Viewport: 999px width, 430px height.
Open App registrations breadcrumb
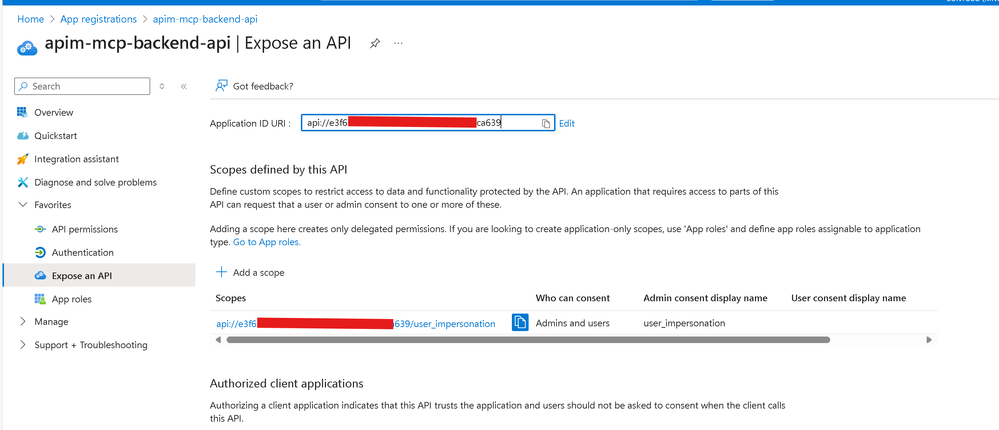click(99, 19)
